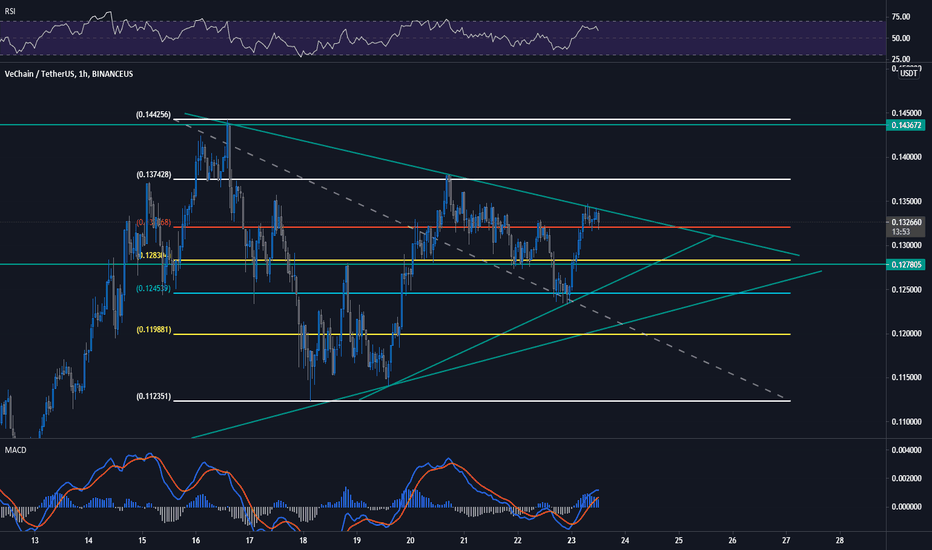The image size is (932, 550).
Task: Click date 22 on the time axis
Action: [x=518, y=540]
